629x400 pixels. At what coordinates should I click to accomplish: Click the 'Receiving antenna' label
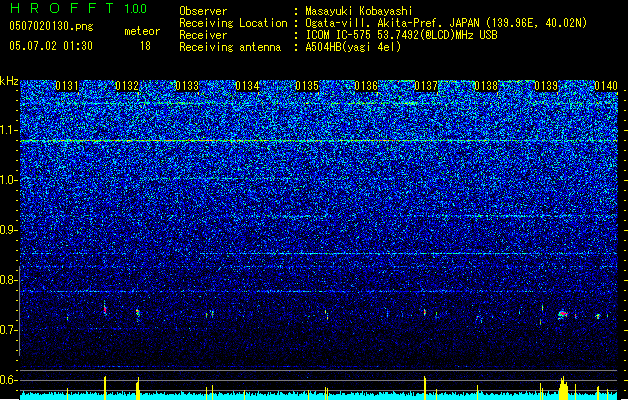(x=230, y=47)
